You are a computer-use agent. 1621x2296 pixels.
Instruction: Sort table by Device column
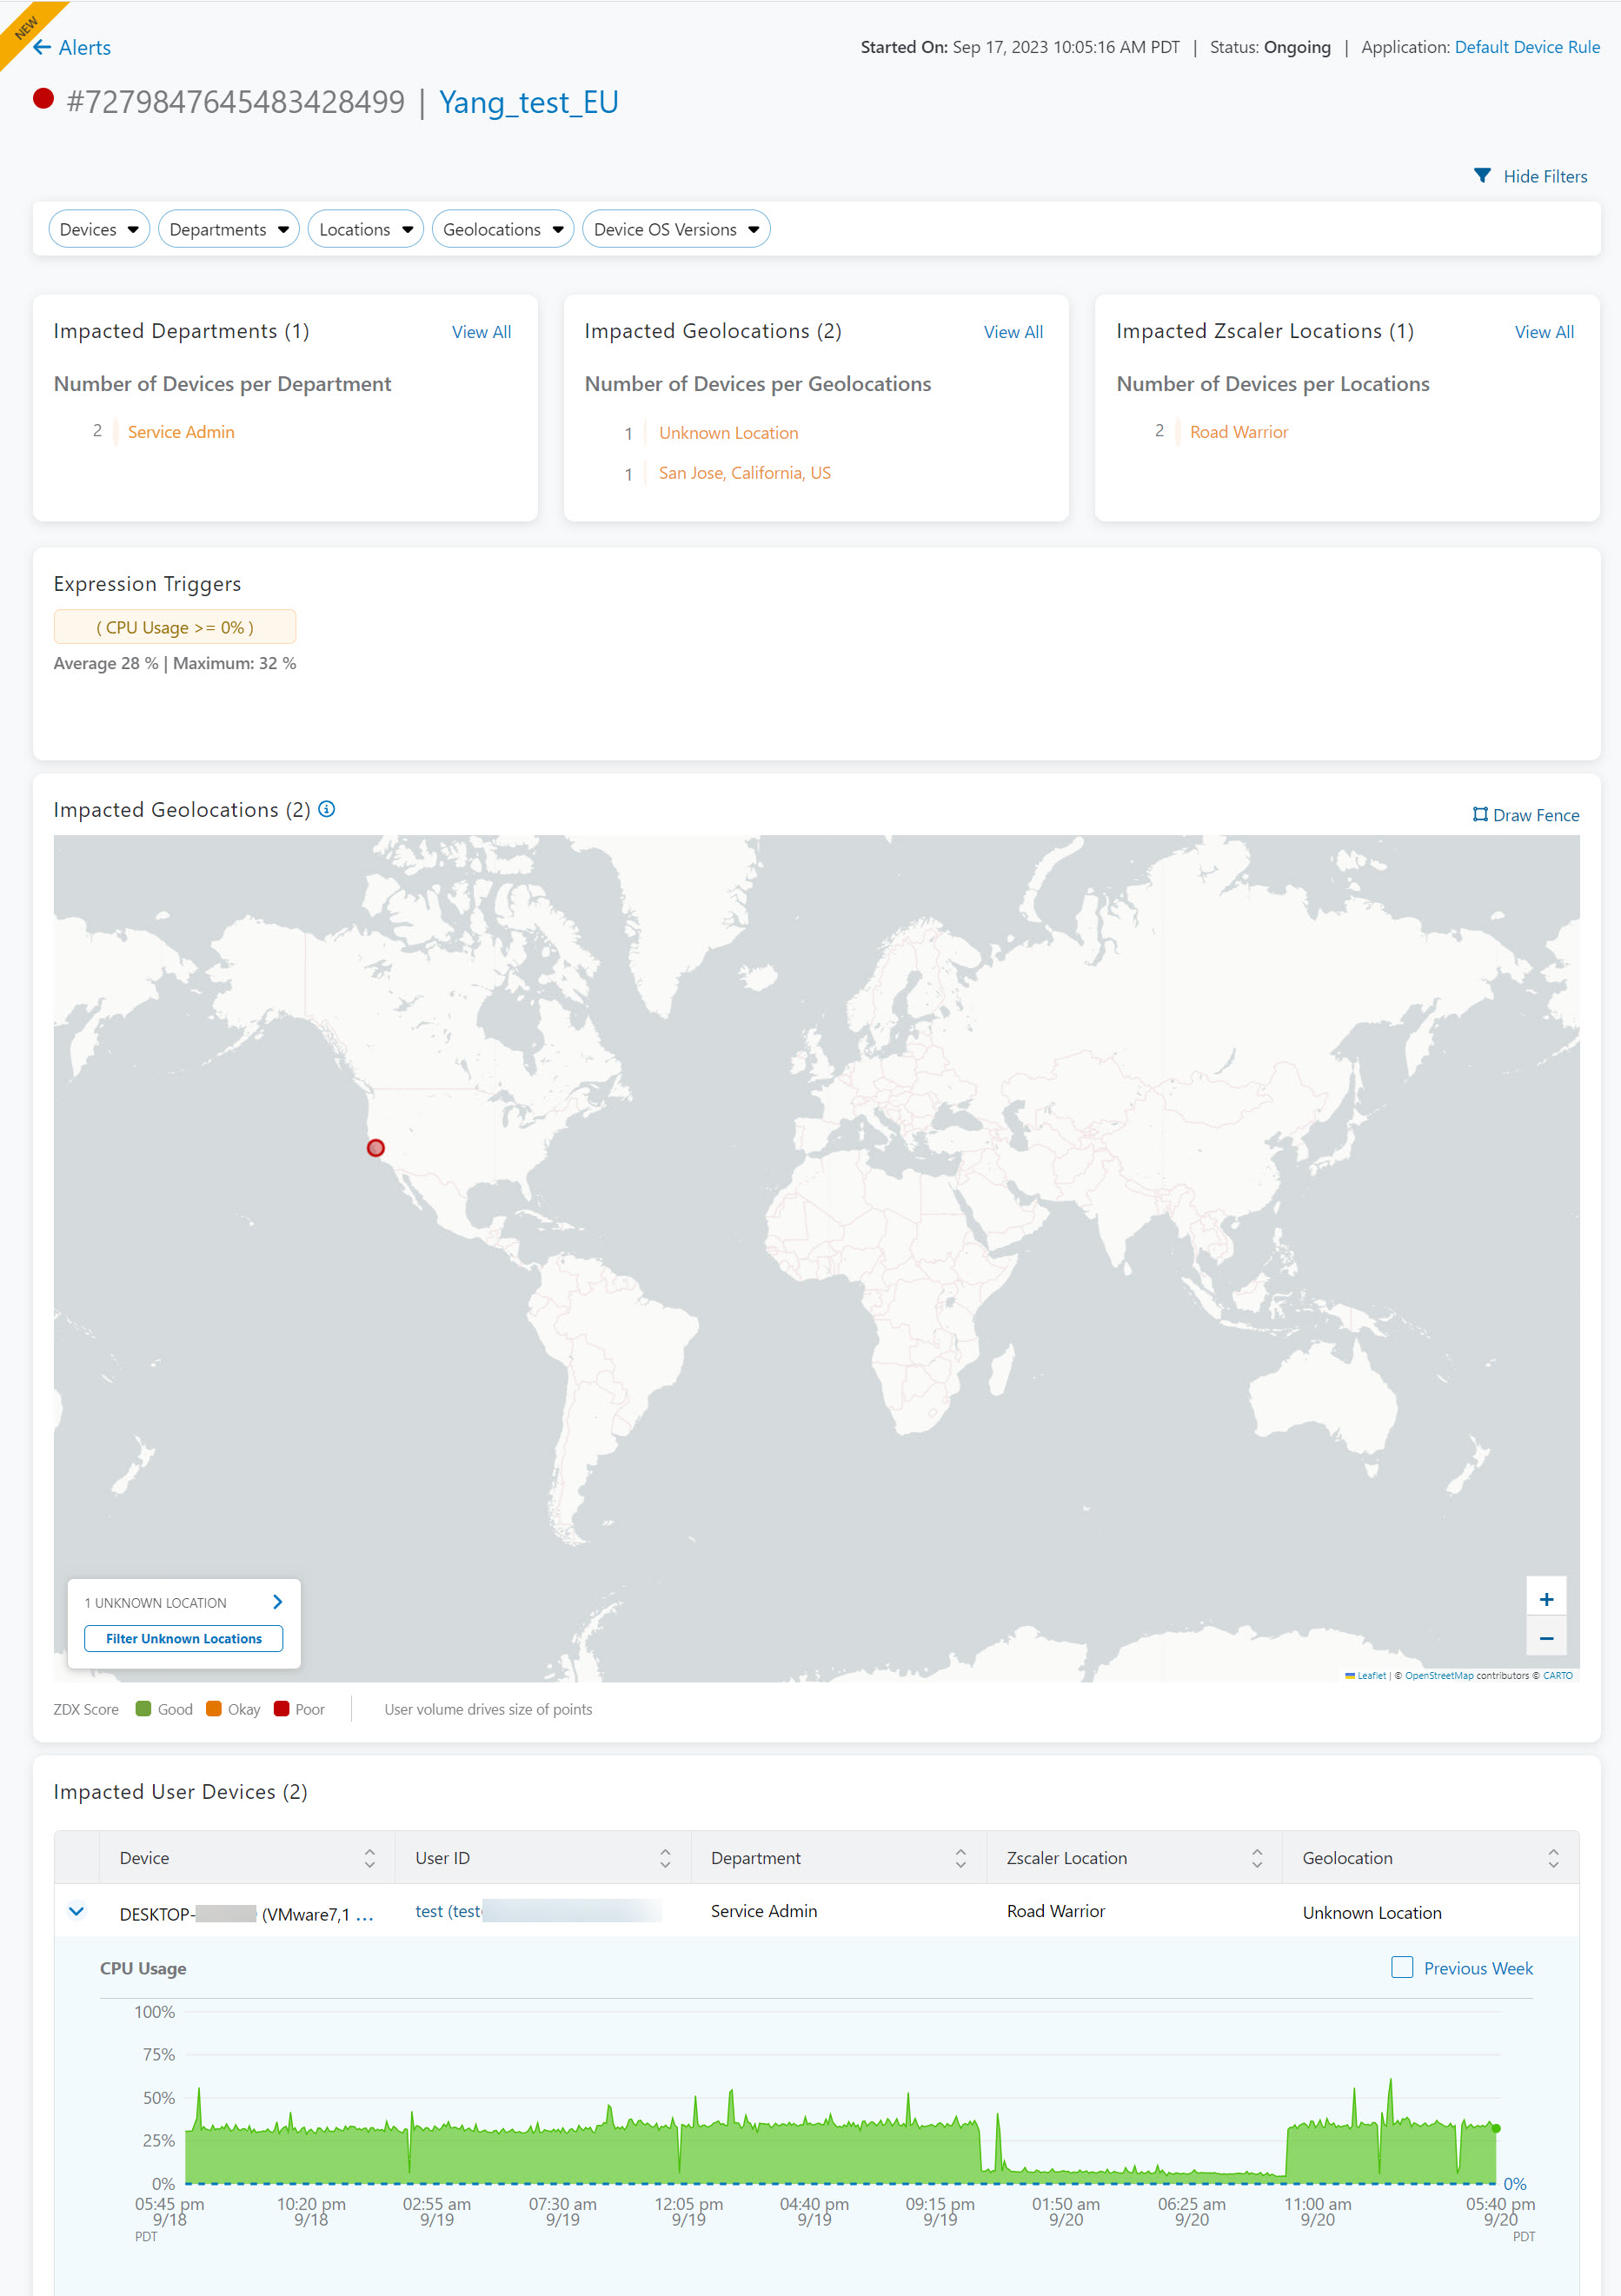(x=369, y=1858)
